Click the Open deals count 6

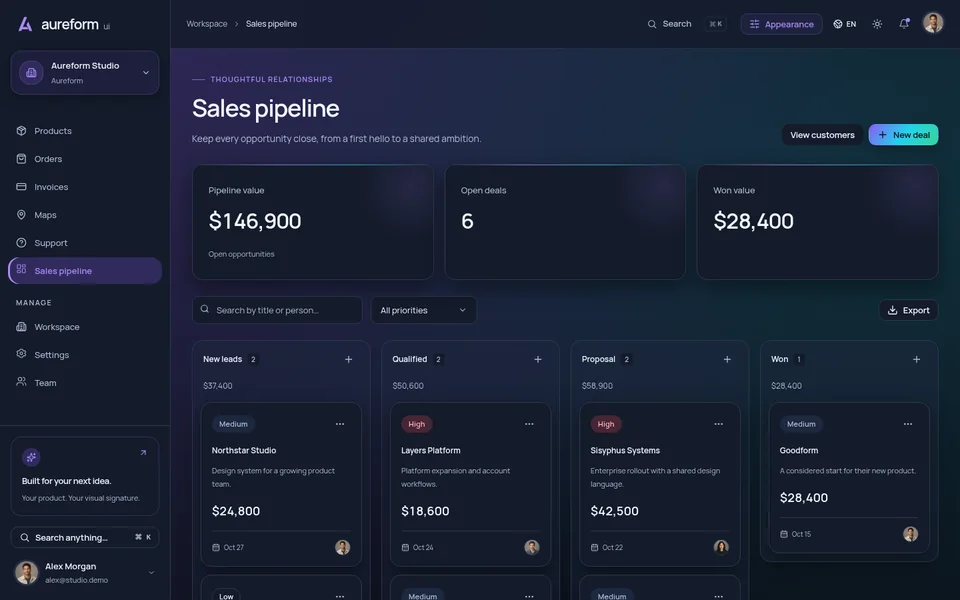pos(467,221)
